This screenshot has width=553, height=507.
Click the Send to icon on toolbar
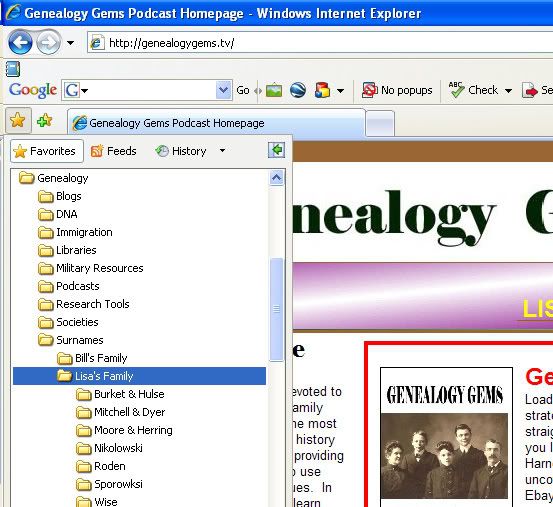coord(530,91)
